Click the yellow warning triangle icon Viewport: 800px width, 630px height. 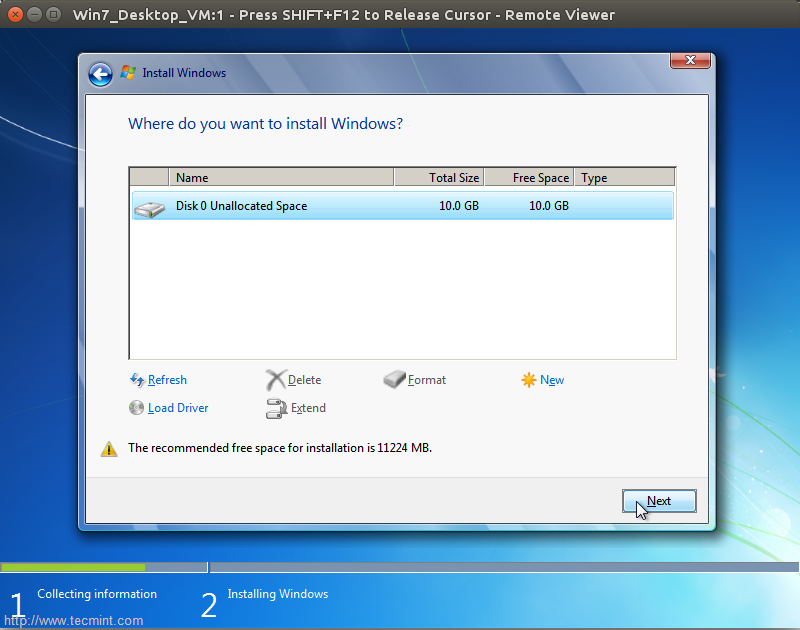click(109, 449)
